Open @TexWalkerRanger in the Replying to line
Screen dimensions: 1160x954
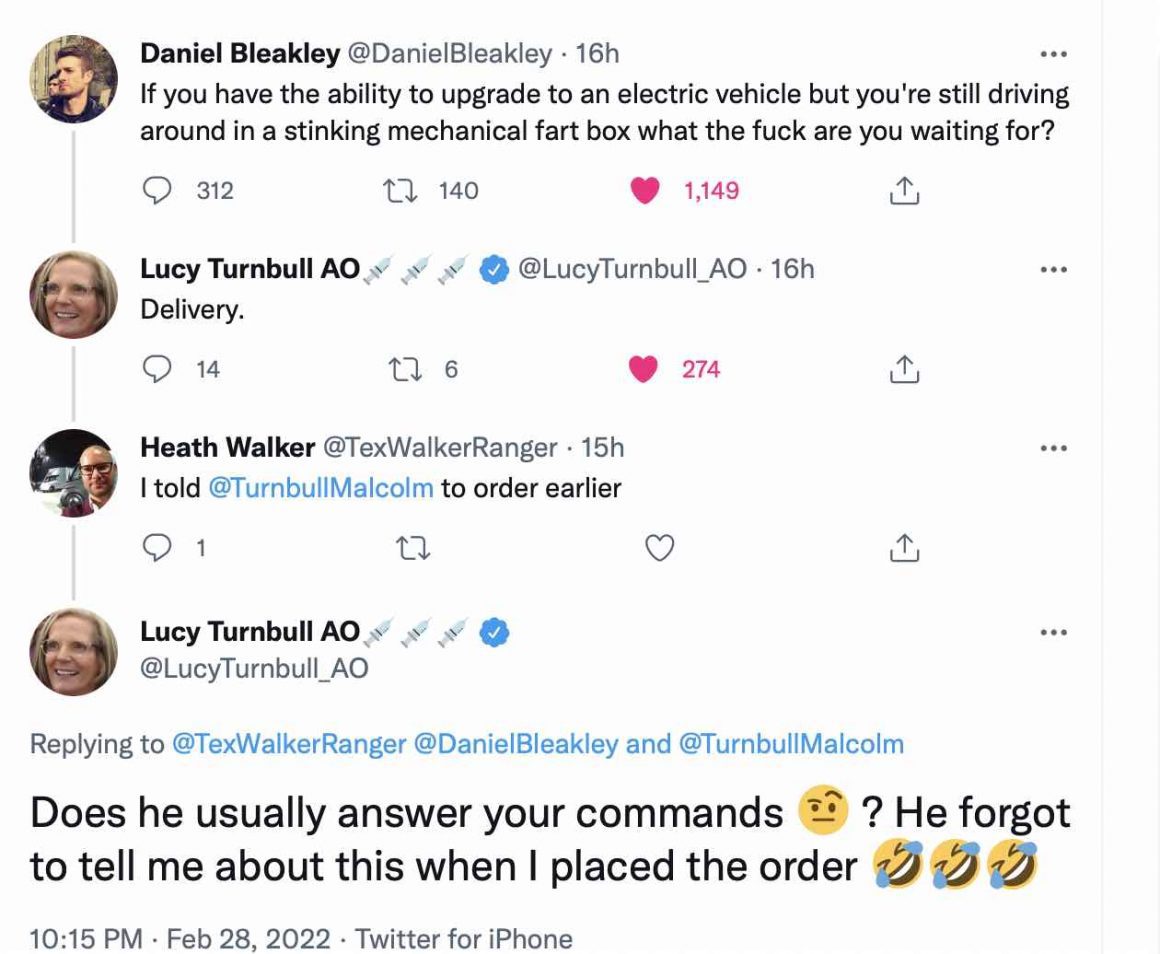pyautogui.click(x=290, y=744)
